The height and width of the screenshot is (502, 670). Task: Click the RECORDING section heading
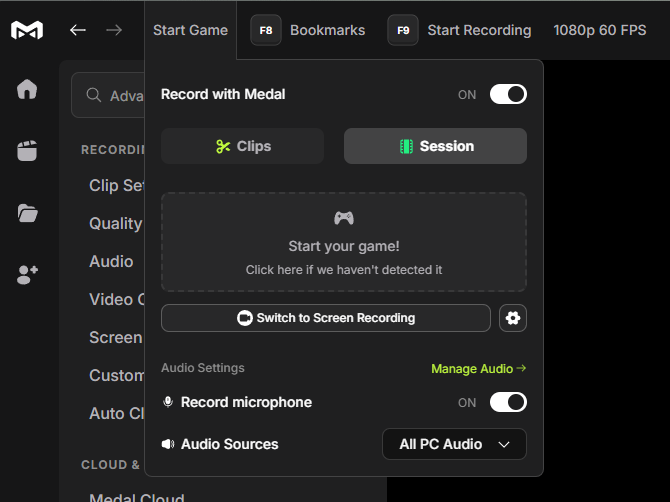[112, 150]
